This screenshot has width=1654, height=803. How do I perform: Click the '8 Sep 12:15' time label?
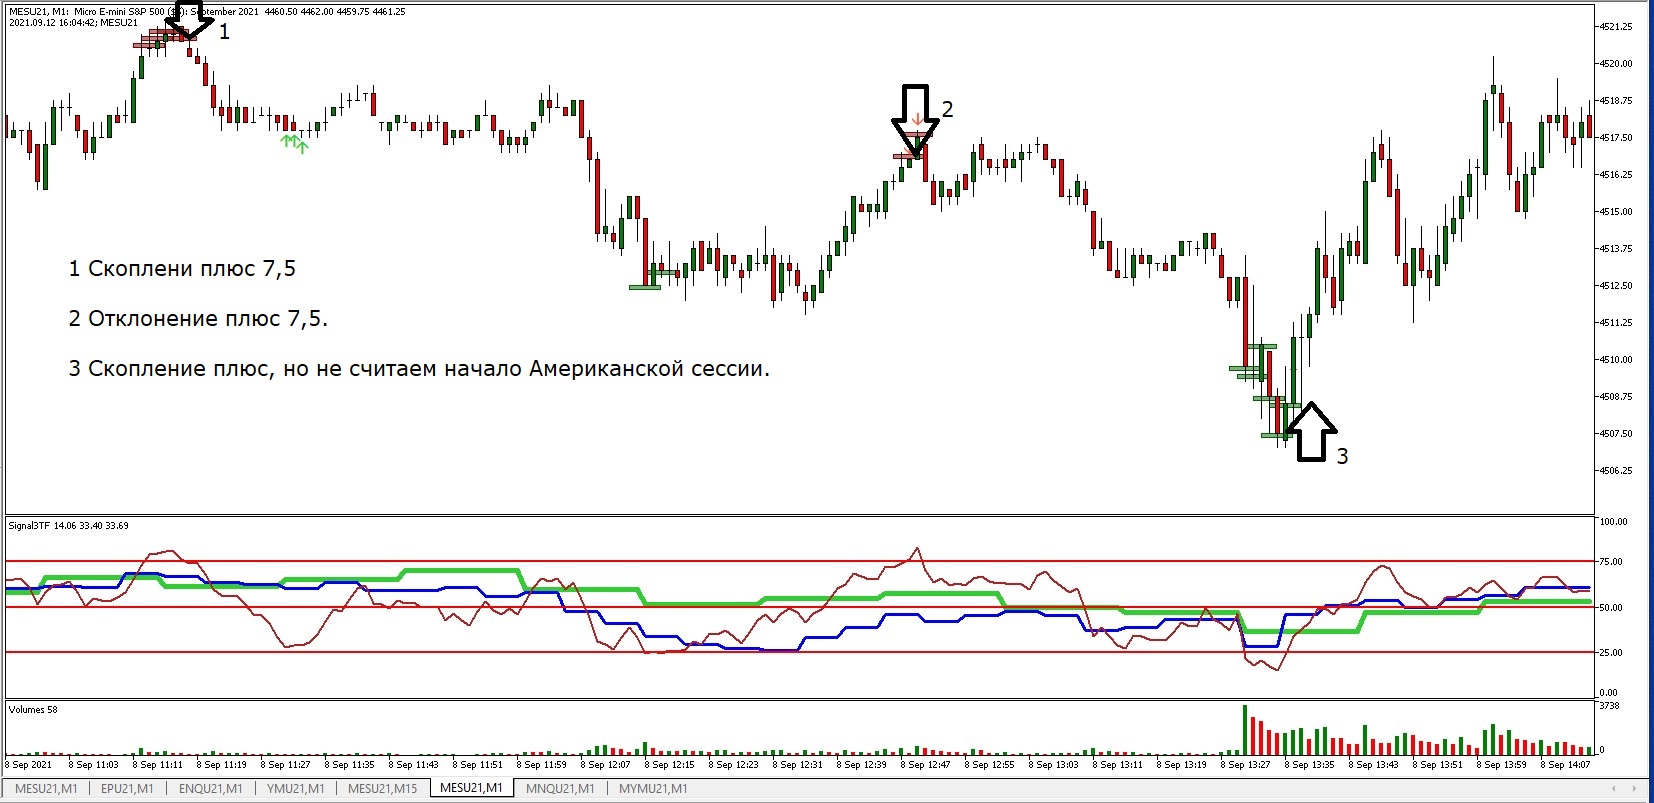click(x=670, y=765)
